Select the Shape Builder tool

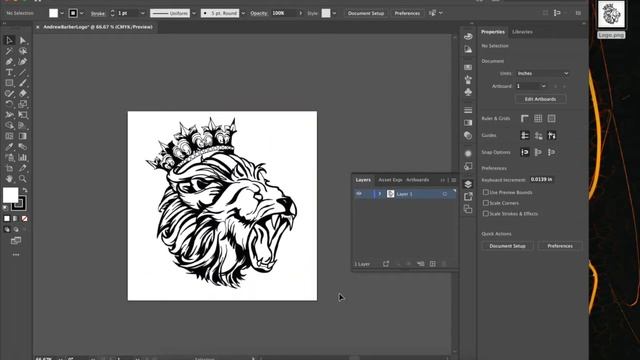tap(9, 125)
